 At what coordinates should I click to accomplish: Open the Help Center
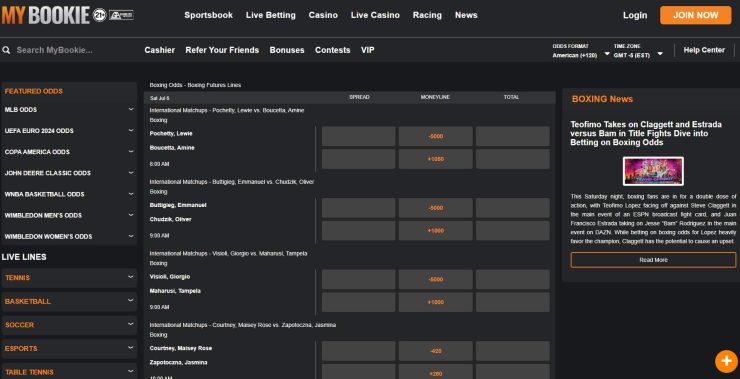click(x=704, y=50)
